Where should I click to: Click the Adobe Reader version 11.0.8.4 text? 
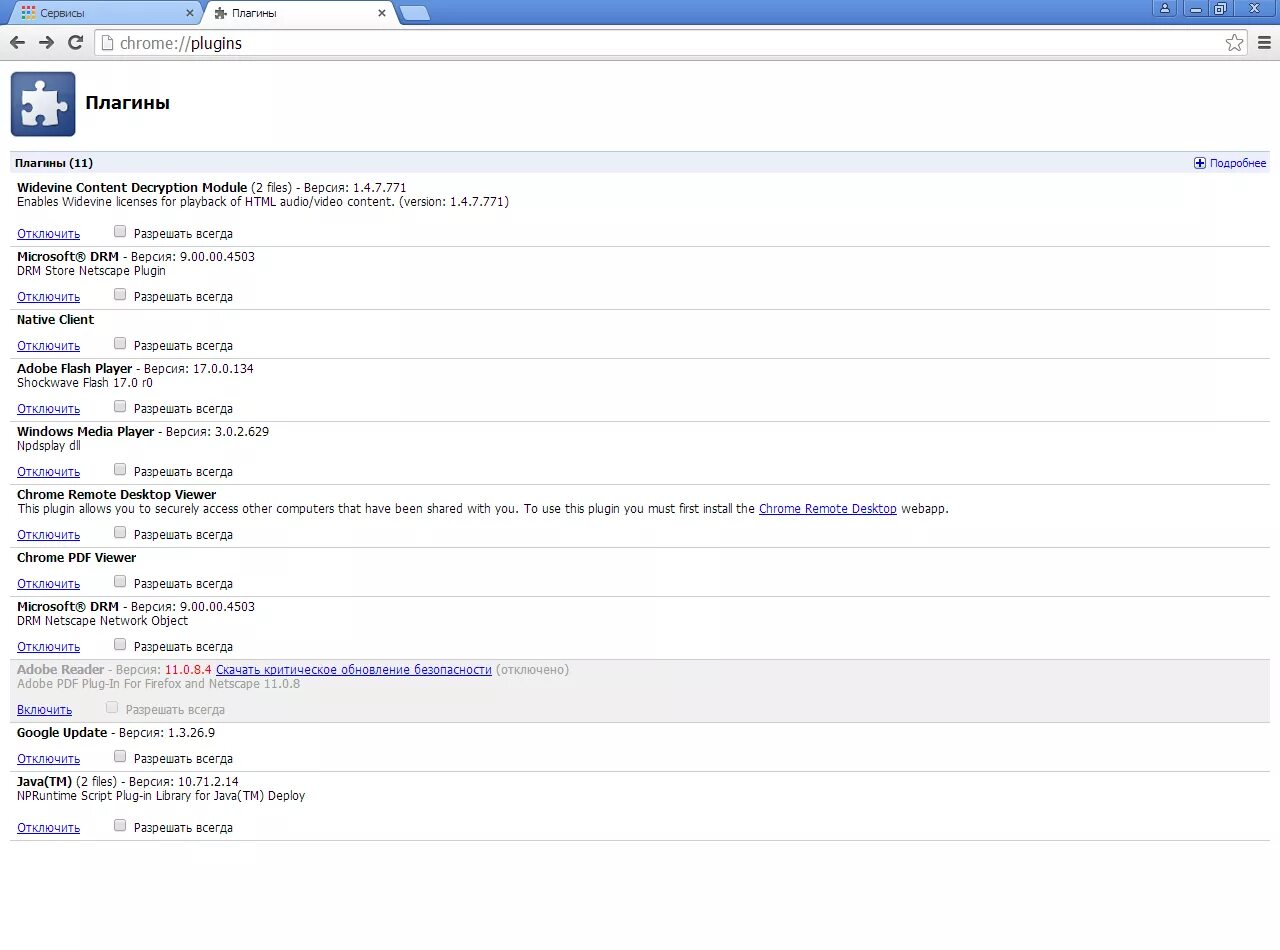[x=188, y=670]
